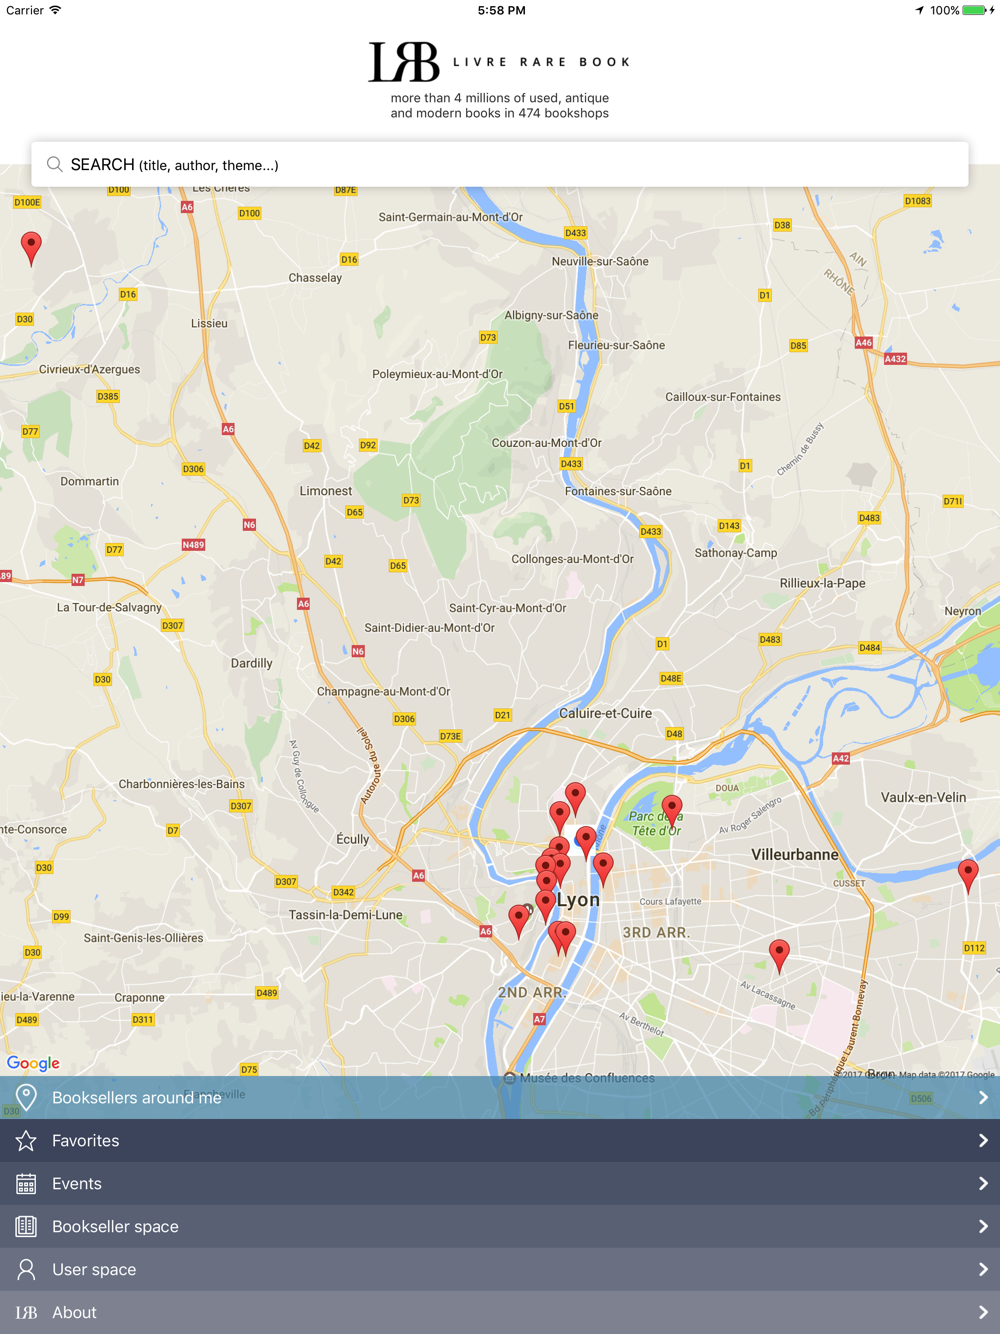
Task: Tap the 'Vaulx-en-Velin' label on the map
Action: [923, 797]
